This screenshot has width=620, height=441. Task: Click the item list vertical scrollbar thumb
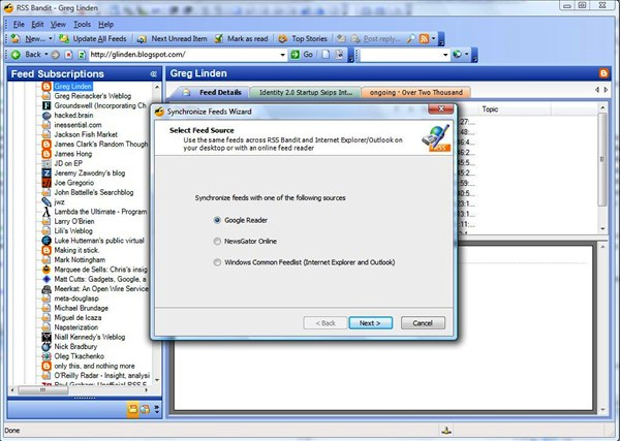tap(602, 159)
